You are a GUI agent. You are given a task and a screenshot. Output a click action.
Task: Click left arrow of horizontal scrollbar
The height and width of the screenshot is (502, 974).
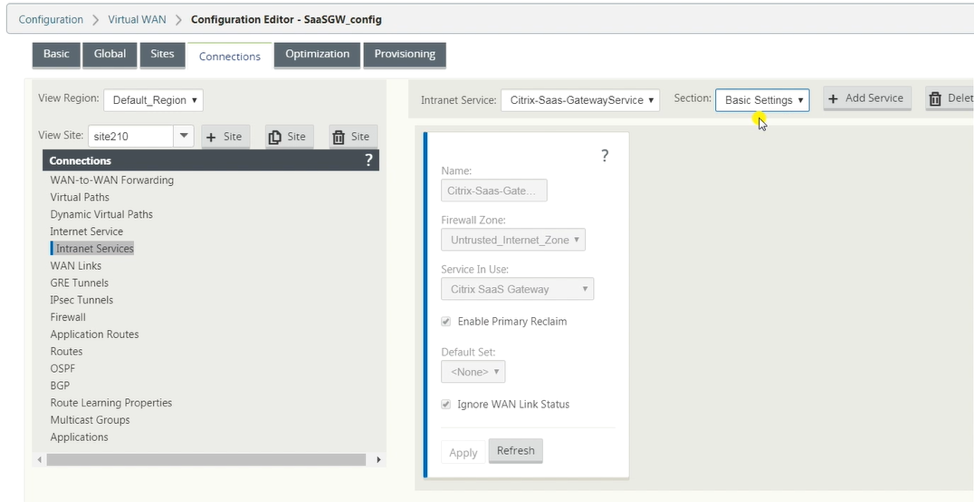point(40,460)
